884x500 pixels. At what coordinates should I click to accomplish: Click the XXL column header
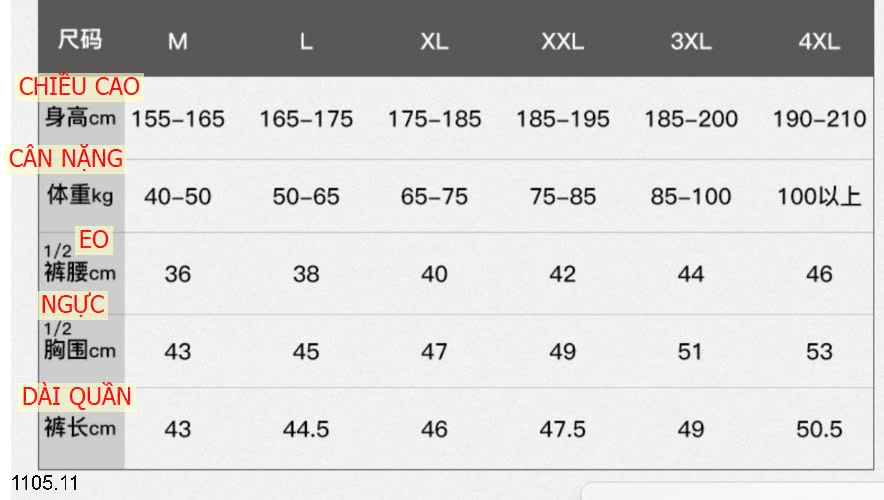[x=563, y=41]
